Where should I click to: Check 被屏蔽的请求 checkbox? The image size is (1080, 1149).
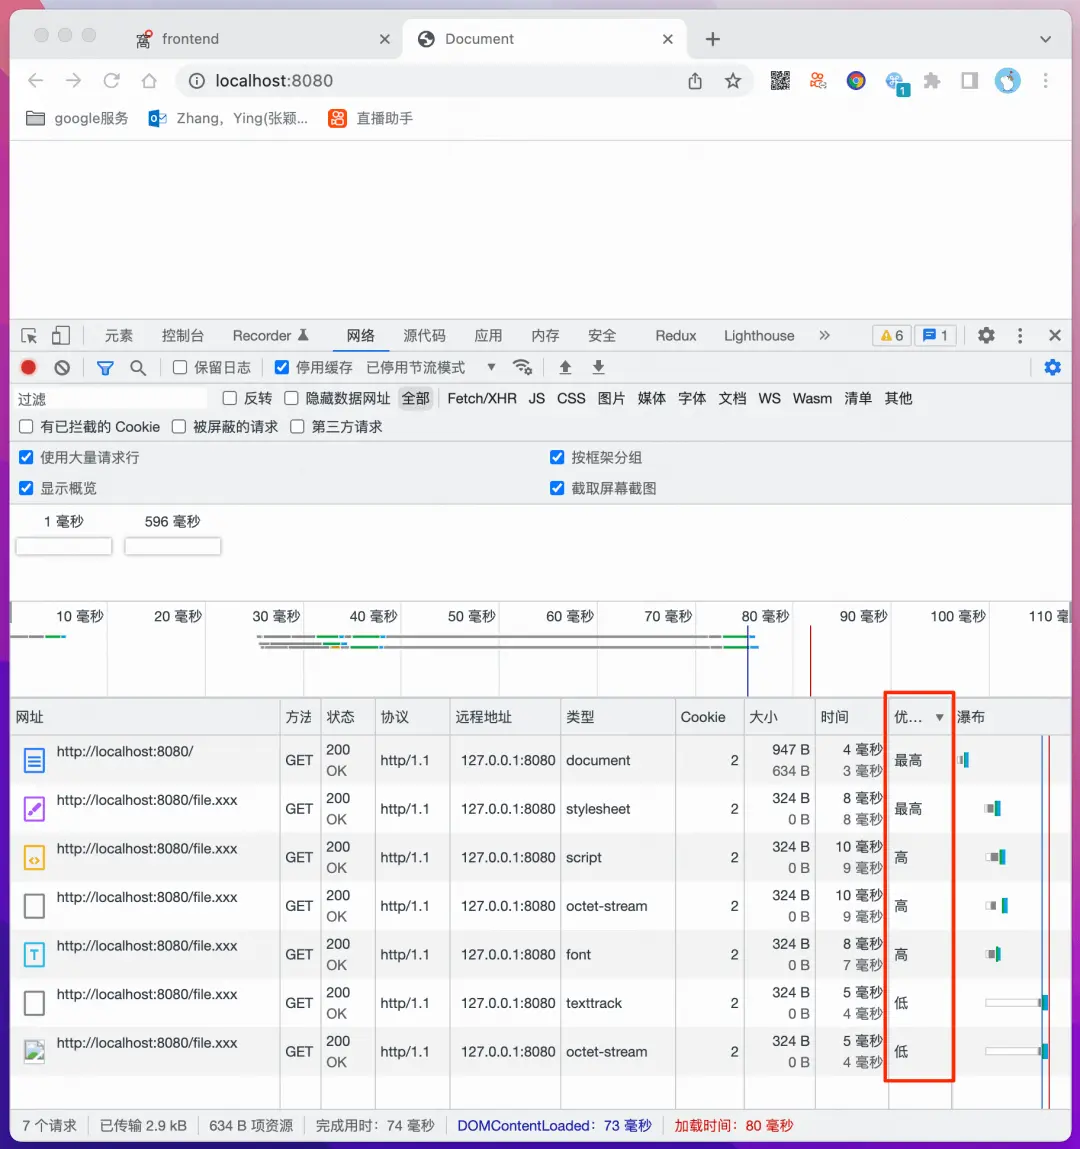pos(179,426)
